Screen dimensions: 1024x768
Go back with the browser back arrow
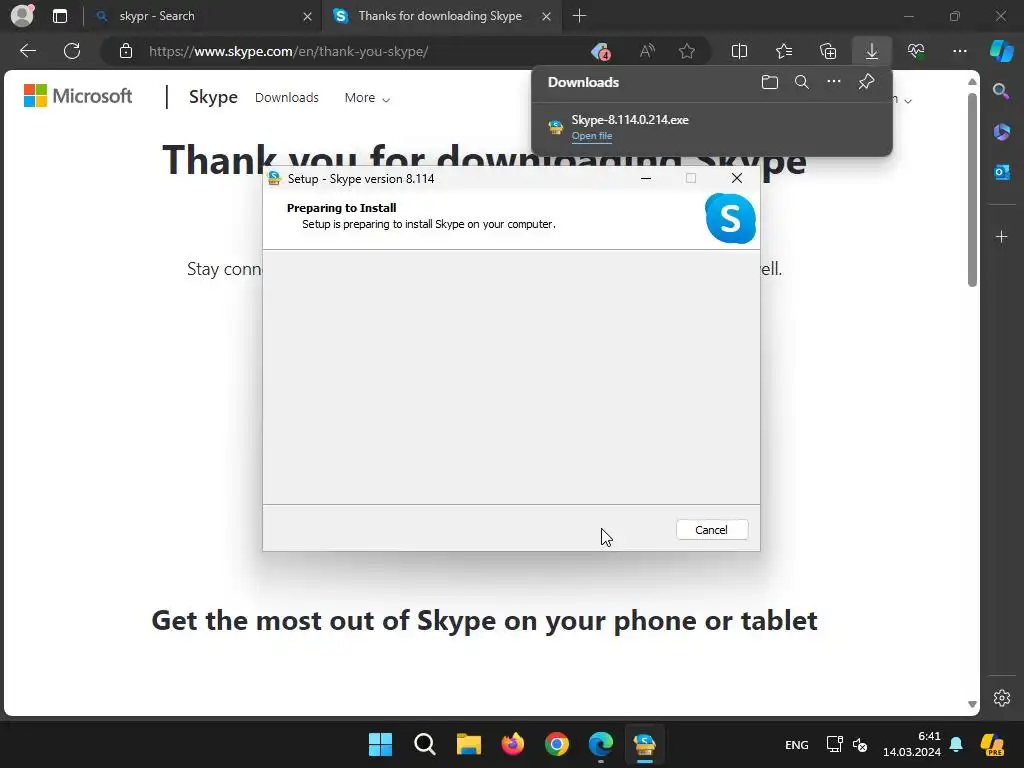pos(28,51)
